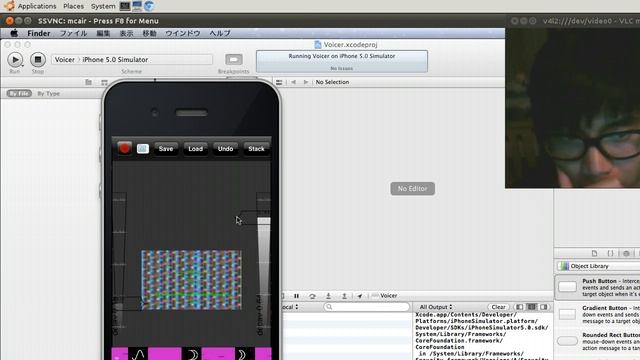The width and height of the screenshot is (640, 360).
Task: Click the code snippet library braces icon
Action: (610, 253)
